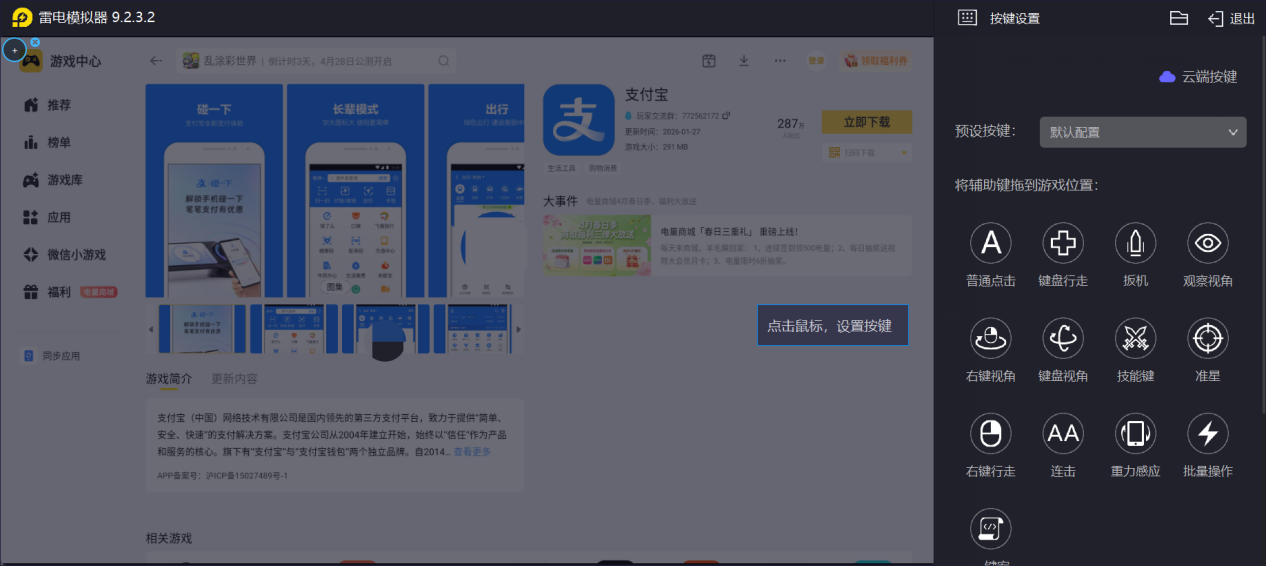Image resolution: width=1266 pixels, height=566 pixels.
Task: Click the 支付宝 app icon
Action: 579,119
